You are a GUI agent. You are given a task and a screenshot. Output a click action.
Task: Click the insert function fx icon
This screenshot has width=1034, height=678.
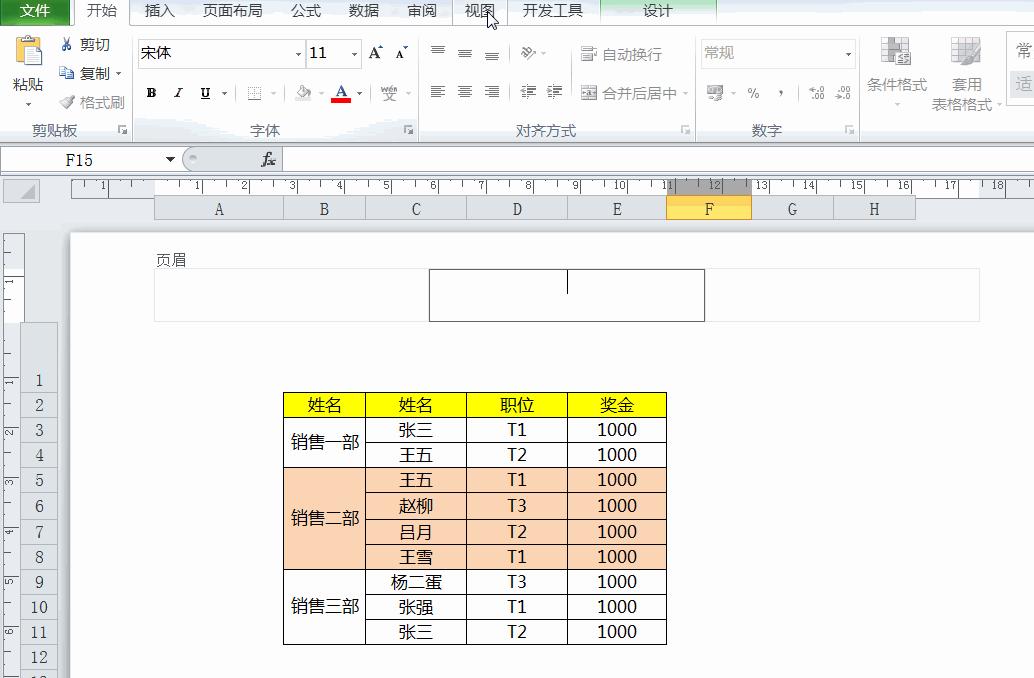pyautogui.click(x=268, y=160)
